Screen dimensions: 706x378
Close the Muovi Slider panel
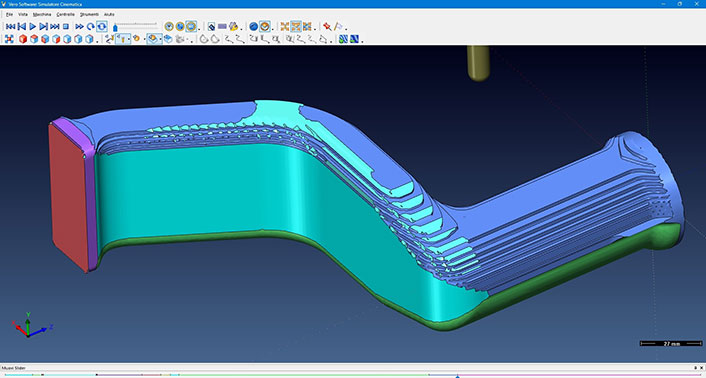click(701, 368)
